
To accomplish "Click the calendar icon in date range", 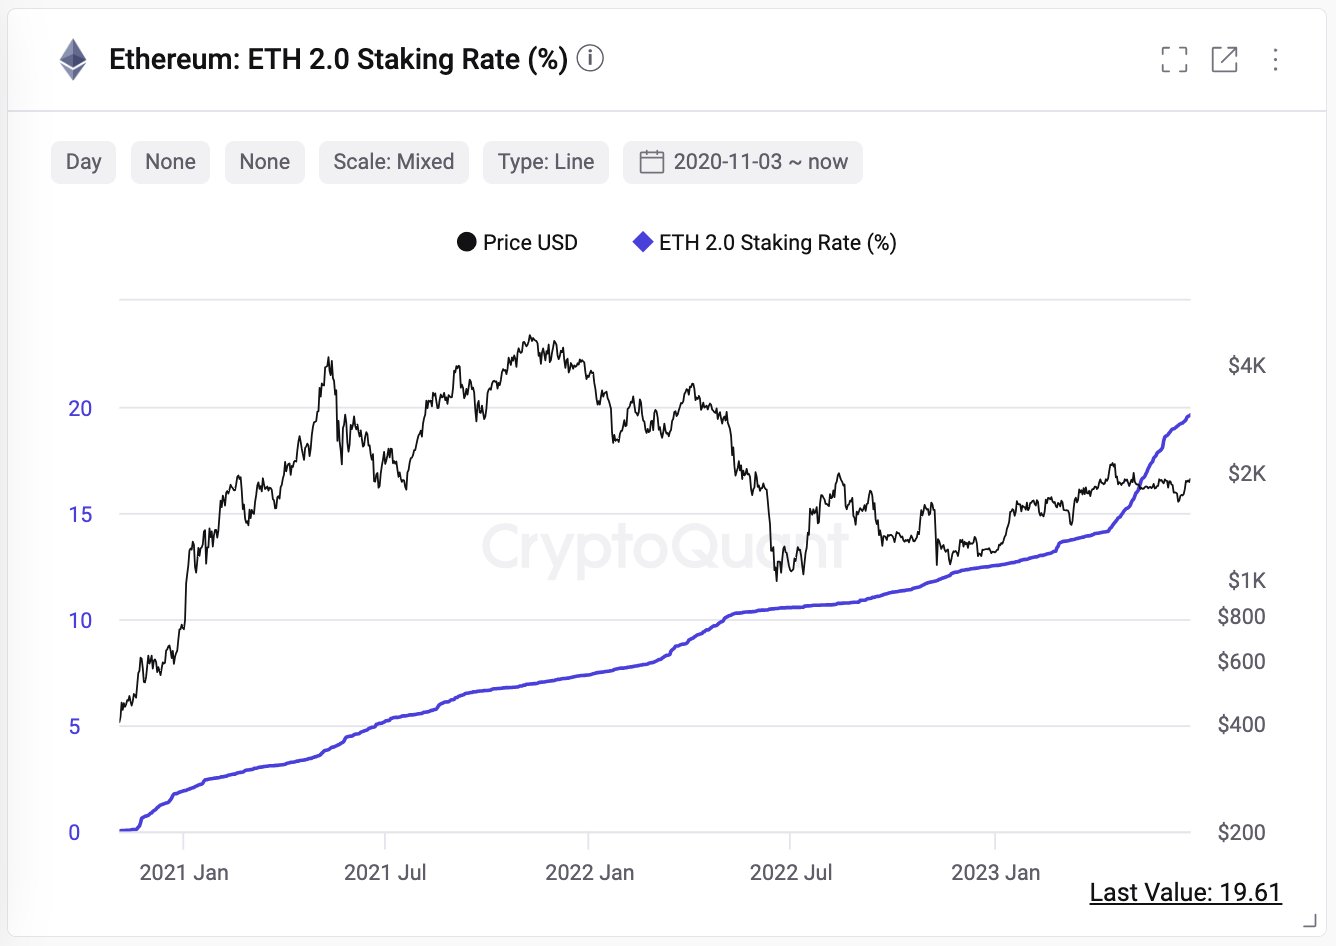I will point(651,162).
